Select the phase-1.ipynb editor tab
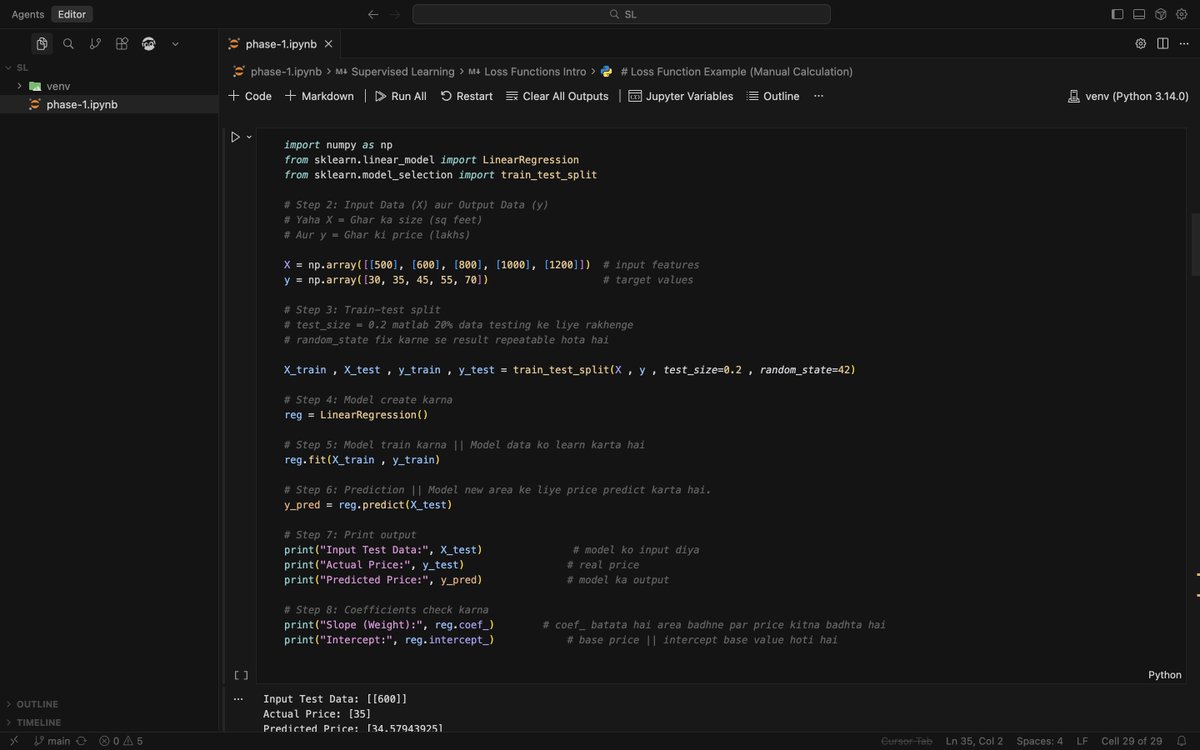 (x=281, y=44)
